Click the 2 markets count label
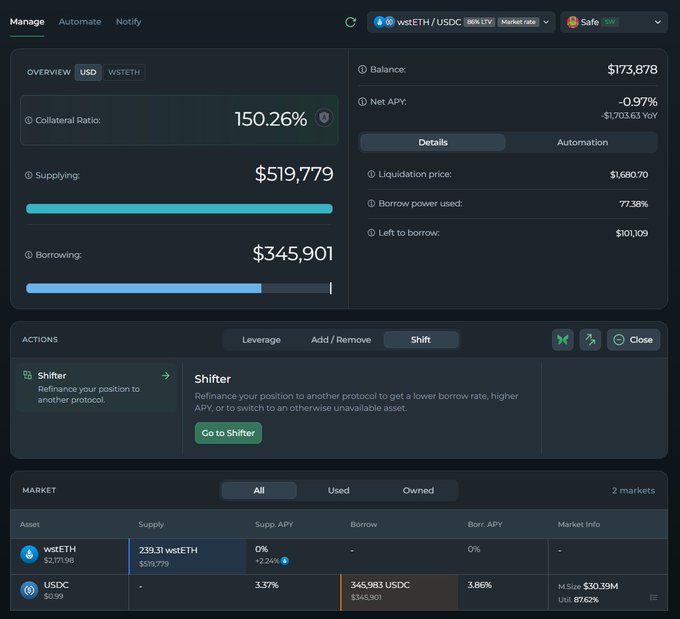 [x=633, y=490]
